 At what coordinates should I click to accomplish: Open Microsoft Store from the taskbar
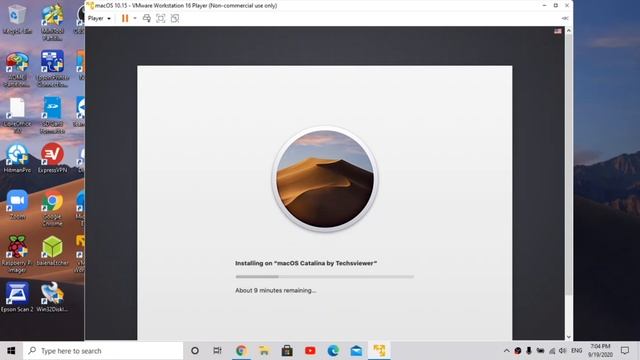pos(287,351)
